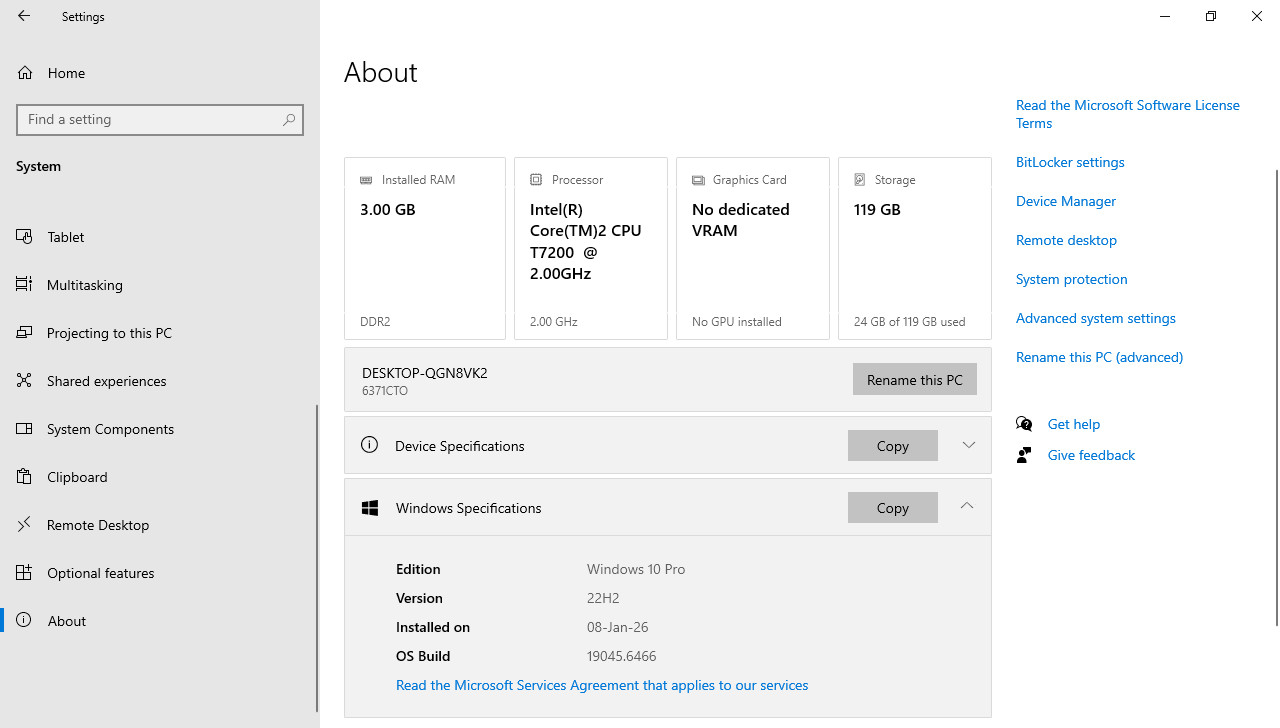This screenshot has height=728, width=1280.
Task: Click the Graphics Card icon
Action: 698,180
